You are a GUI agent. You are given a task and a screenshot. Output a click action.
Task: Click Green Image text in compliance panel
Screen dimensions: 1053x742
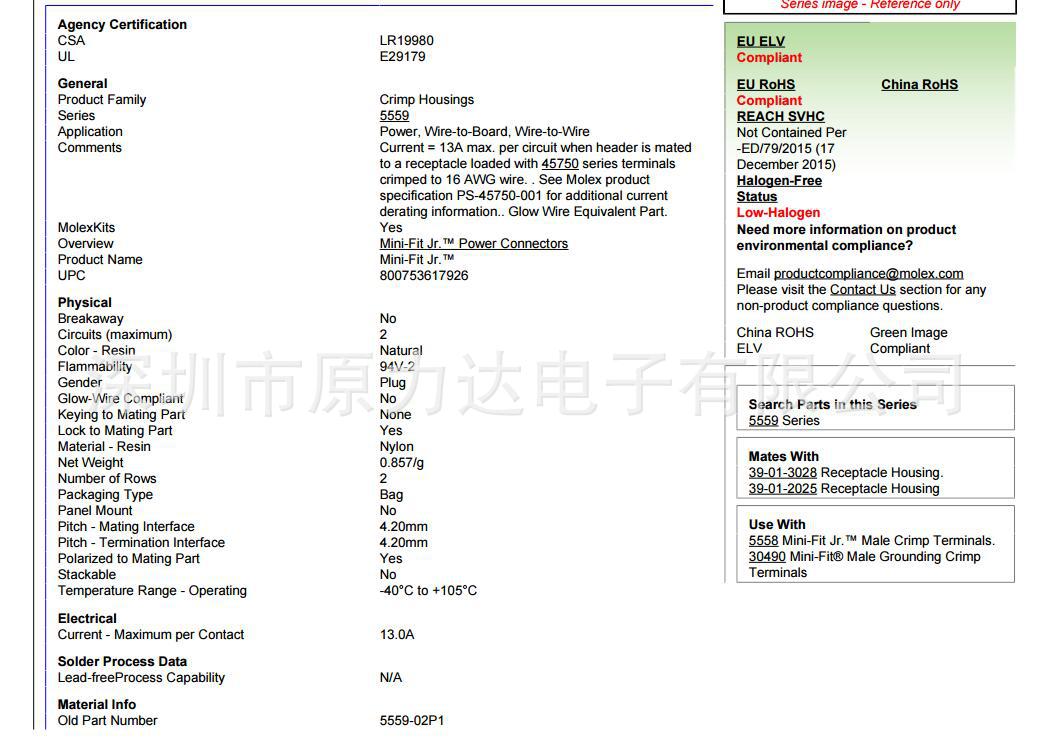tap(909, 333)
